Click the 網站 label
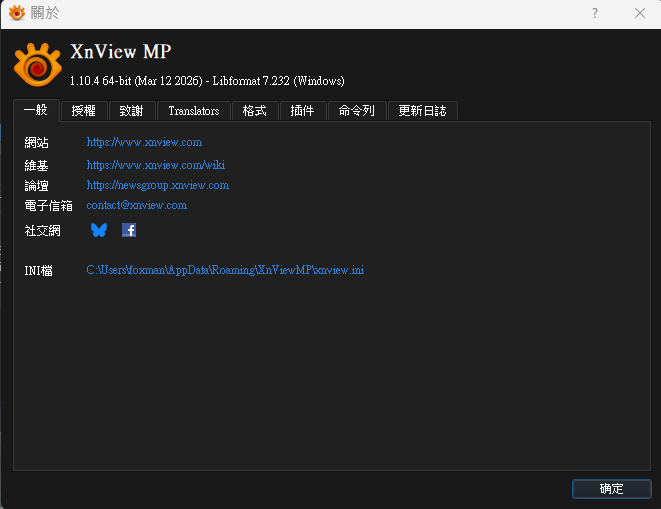The image size is (661, 509). point(36,143)
